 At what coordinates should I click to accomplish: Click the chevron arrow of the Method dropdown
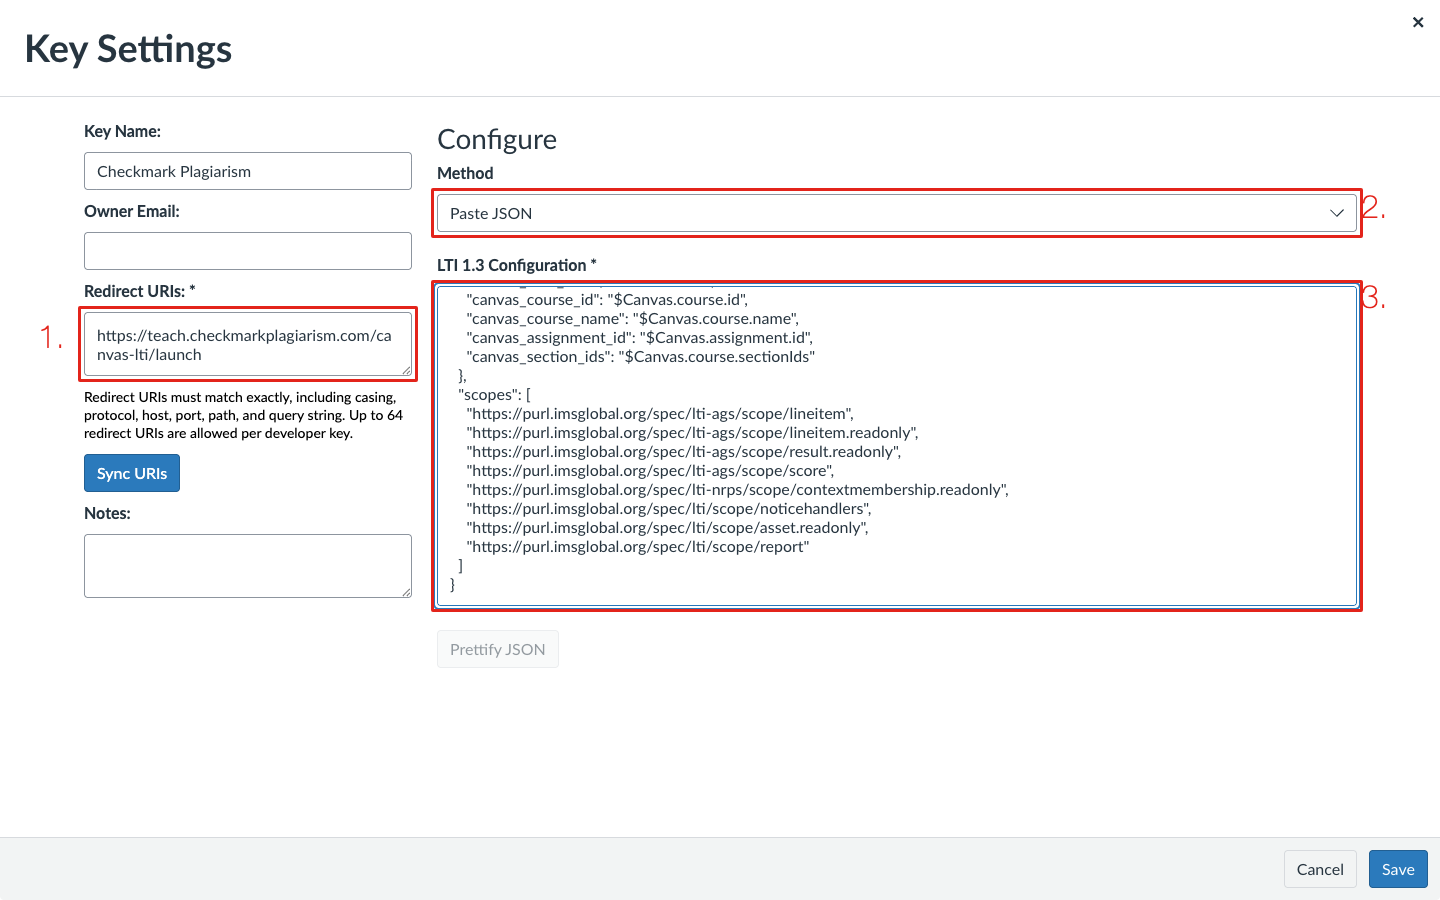pyautogui.click(x=1337, y=213)
